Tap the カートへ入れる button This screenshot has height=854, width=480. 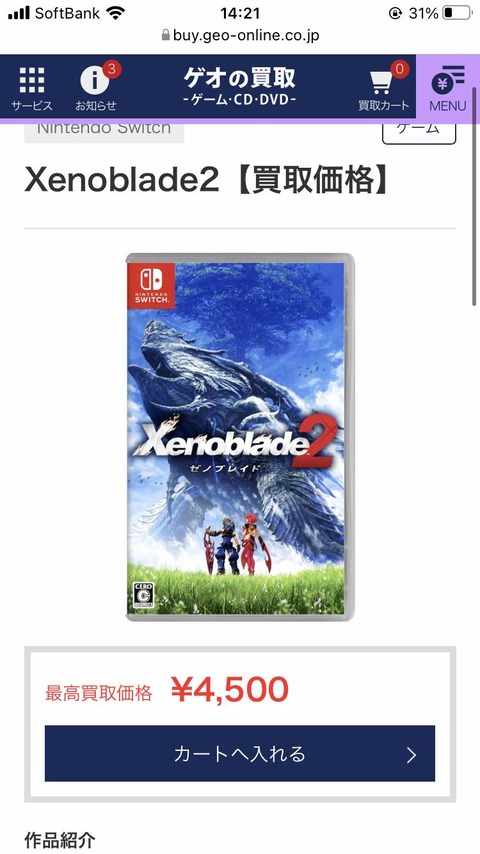click(240, 754)
